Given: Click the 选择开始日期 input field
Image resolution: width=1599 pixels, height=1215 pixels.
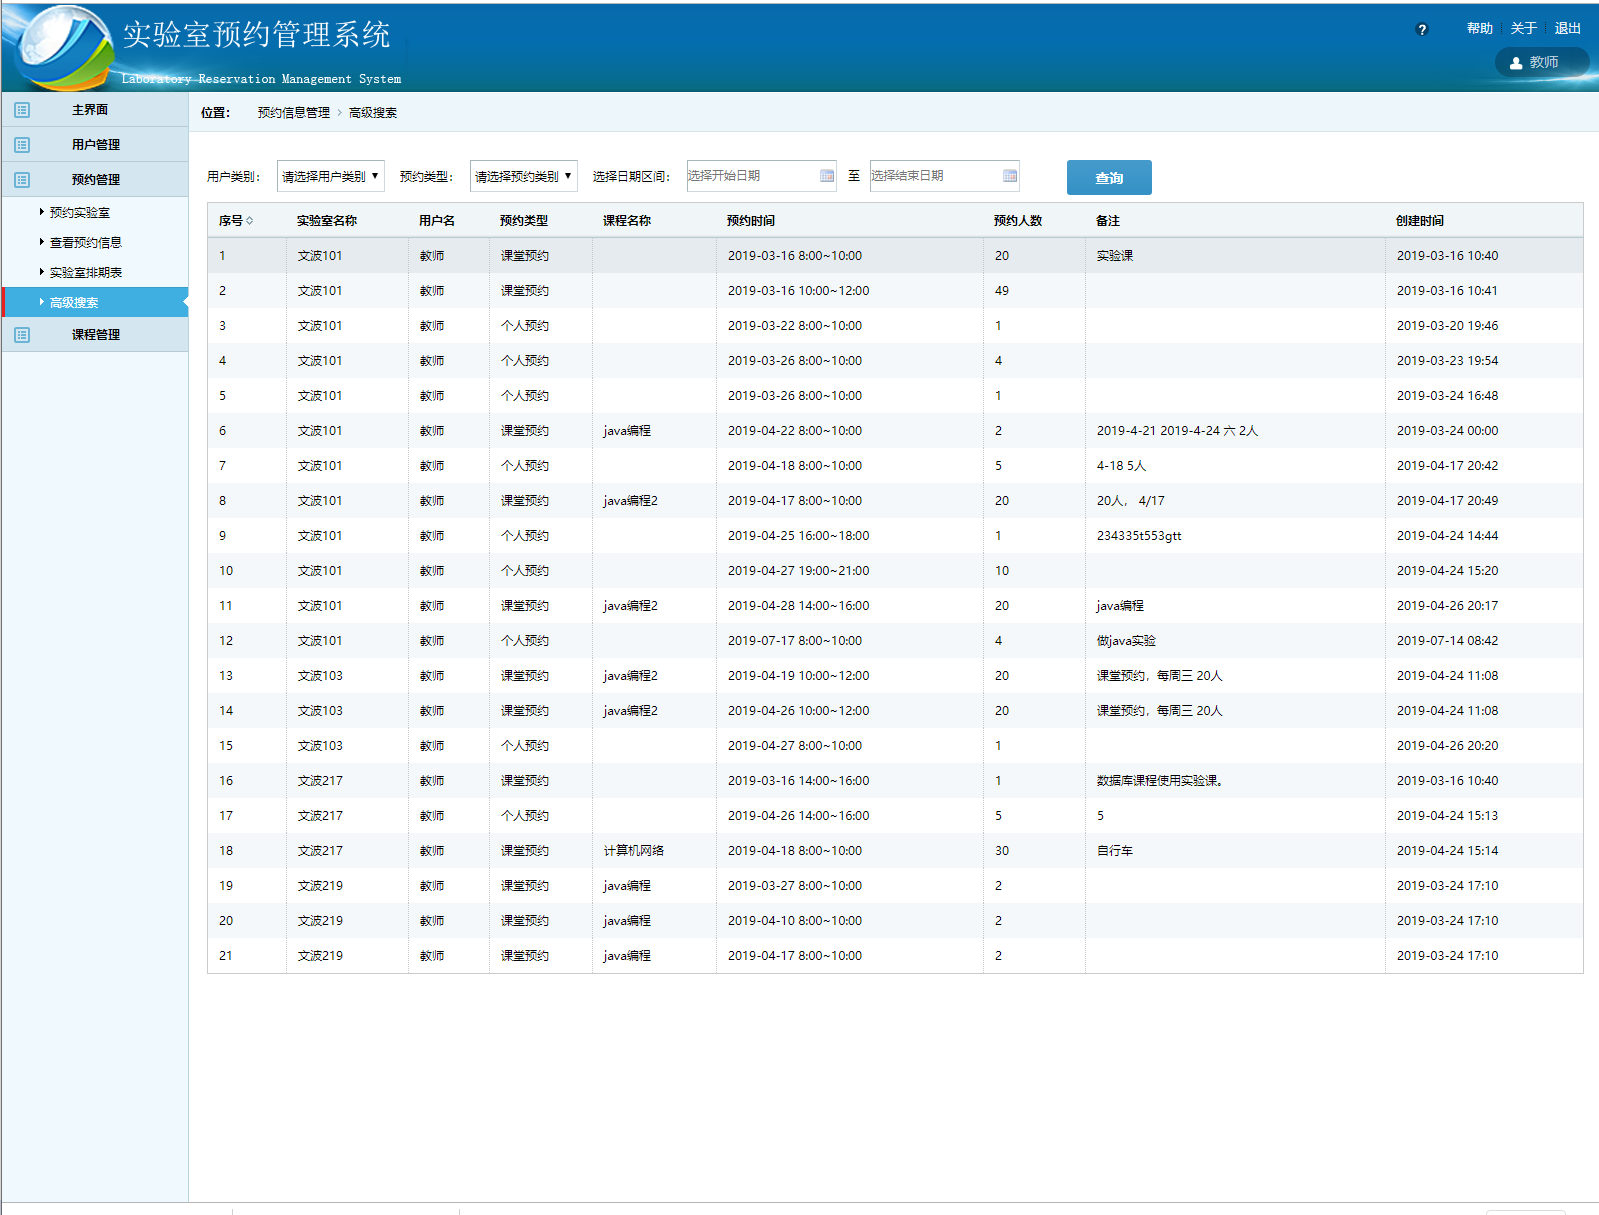Looking at the screenshot, I should 750,176.
